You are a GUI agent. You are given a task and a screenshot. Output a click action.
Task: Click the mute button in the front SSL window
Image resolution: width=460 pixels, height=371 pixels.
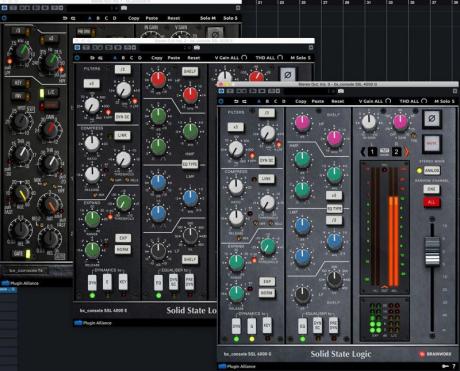click(432, 143)
